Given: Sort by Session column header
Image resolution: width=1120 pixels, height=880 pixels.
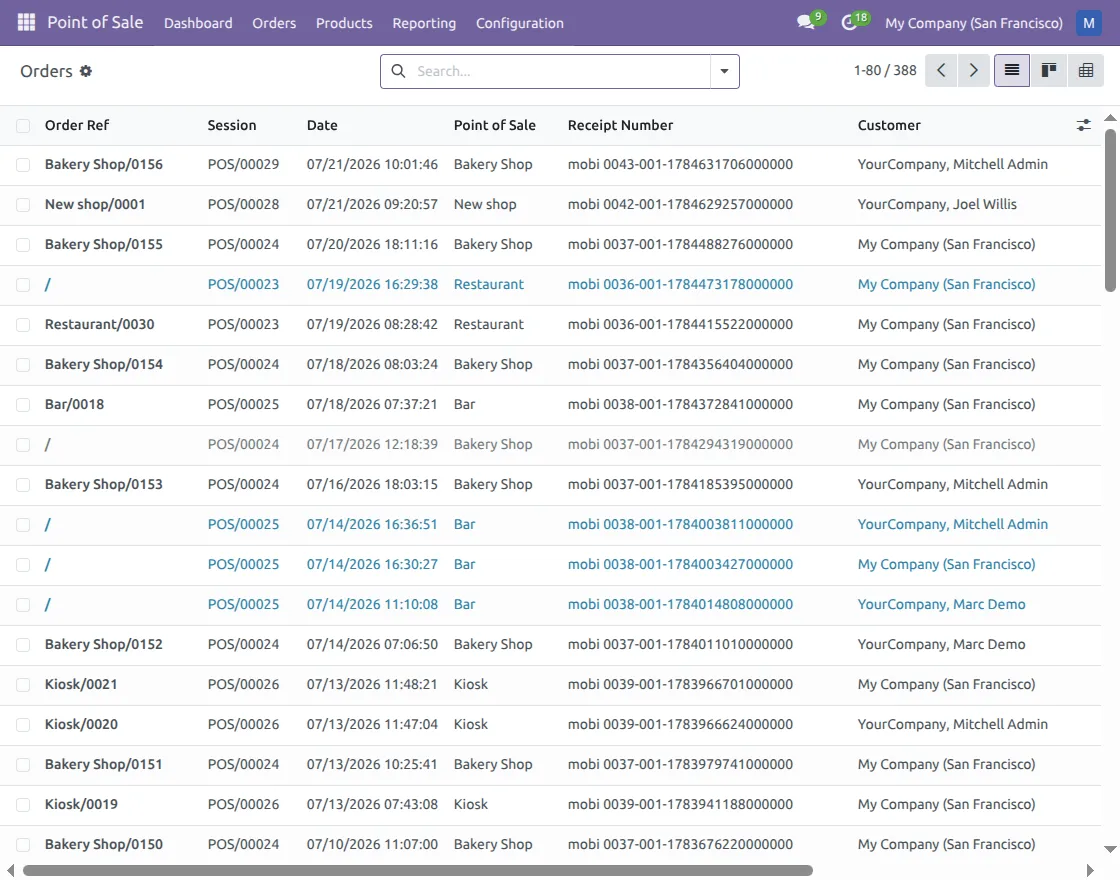Looking at the screenshot, I should [x=231, y=125].
